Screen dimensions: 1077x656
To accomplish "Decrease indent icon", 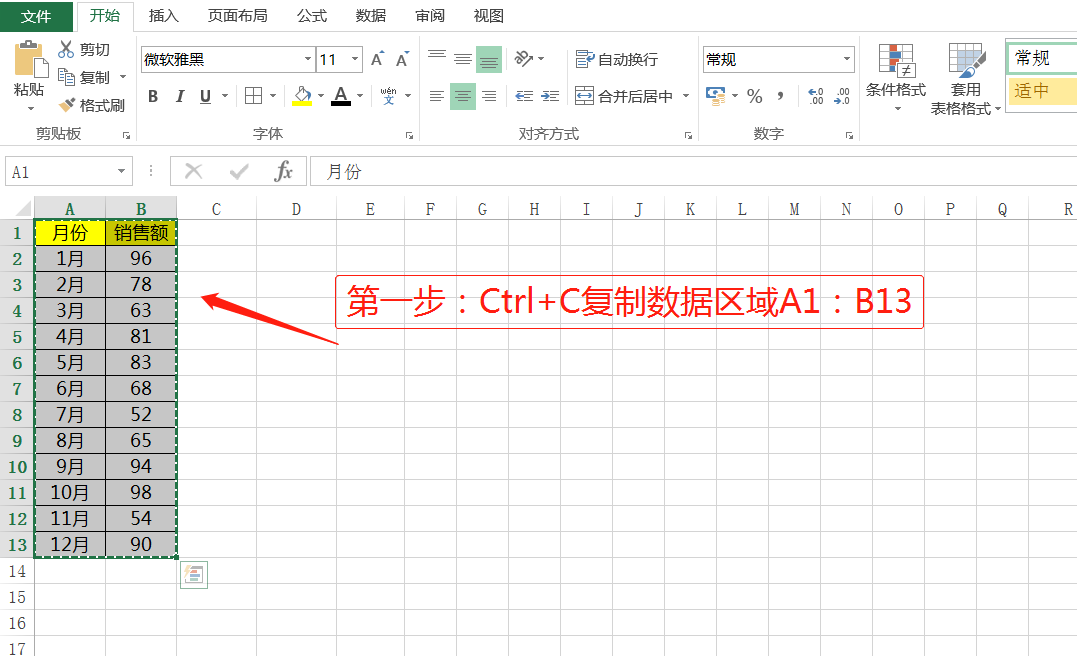I will (x=524, y=96).
